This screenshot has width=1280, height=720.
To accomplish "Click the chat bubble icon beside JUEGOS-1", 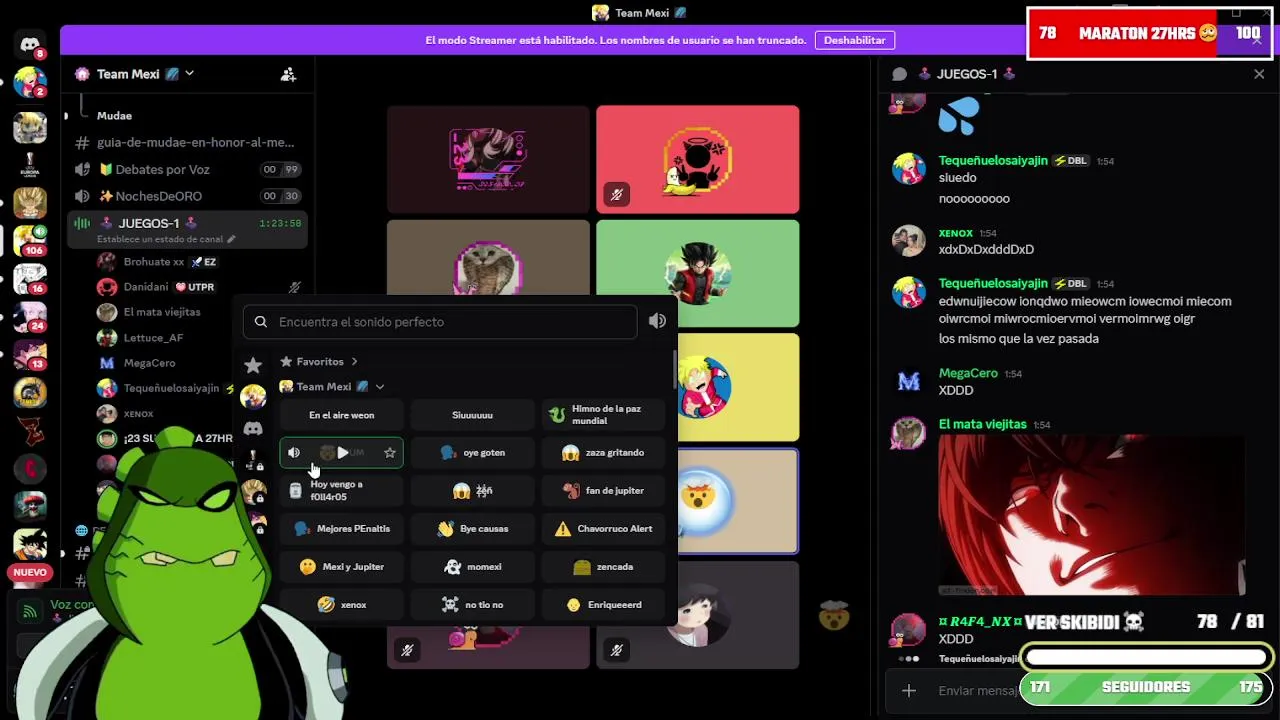I will click(x=899, y=74).
